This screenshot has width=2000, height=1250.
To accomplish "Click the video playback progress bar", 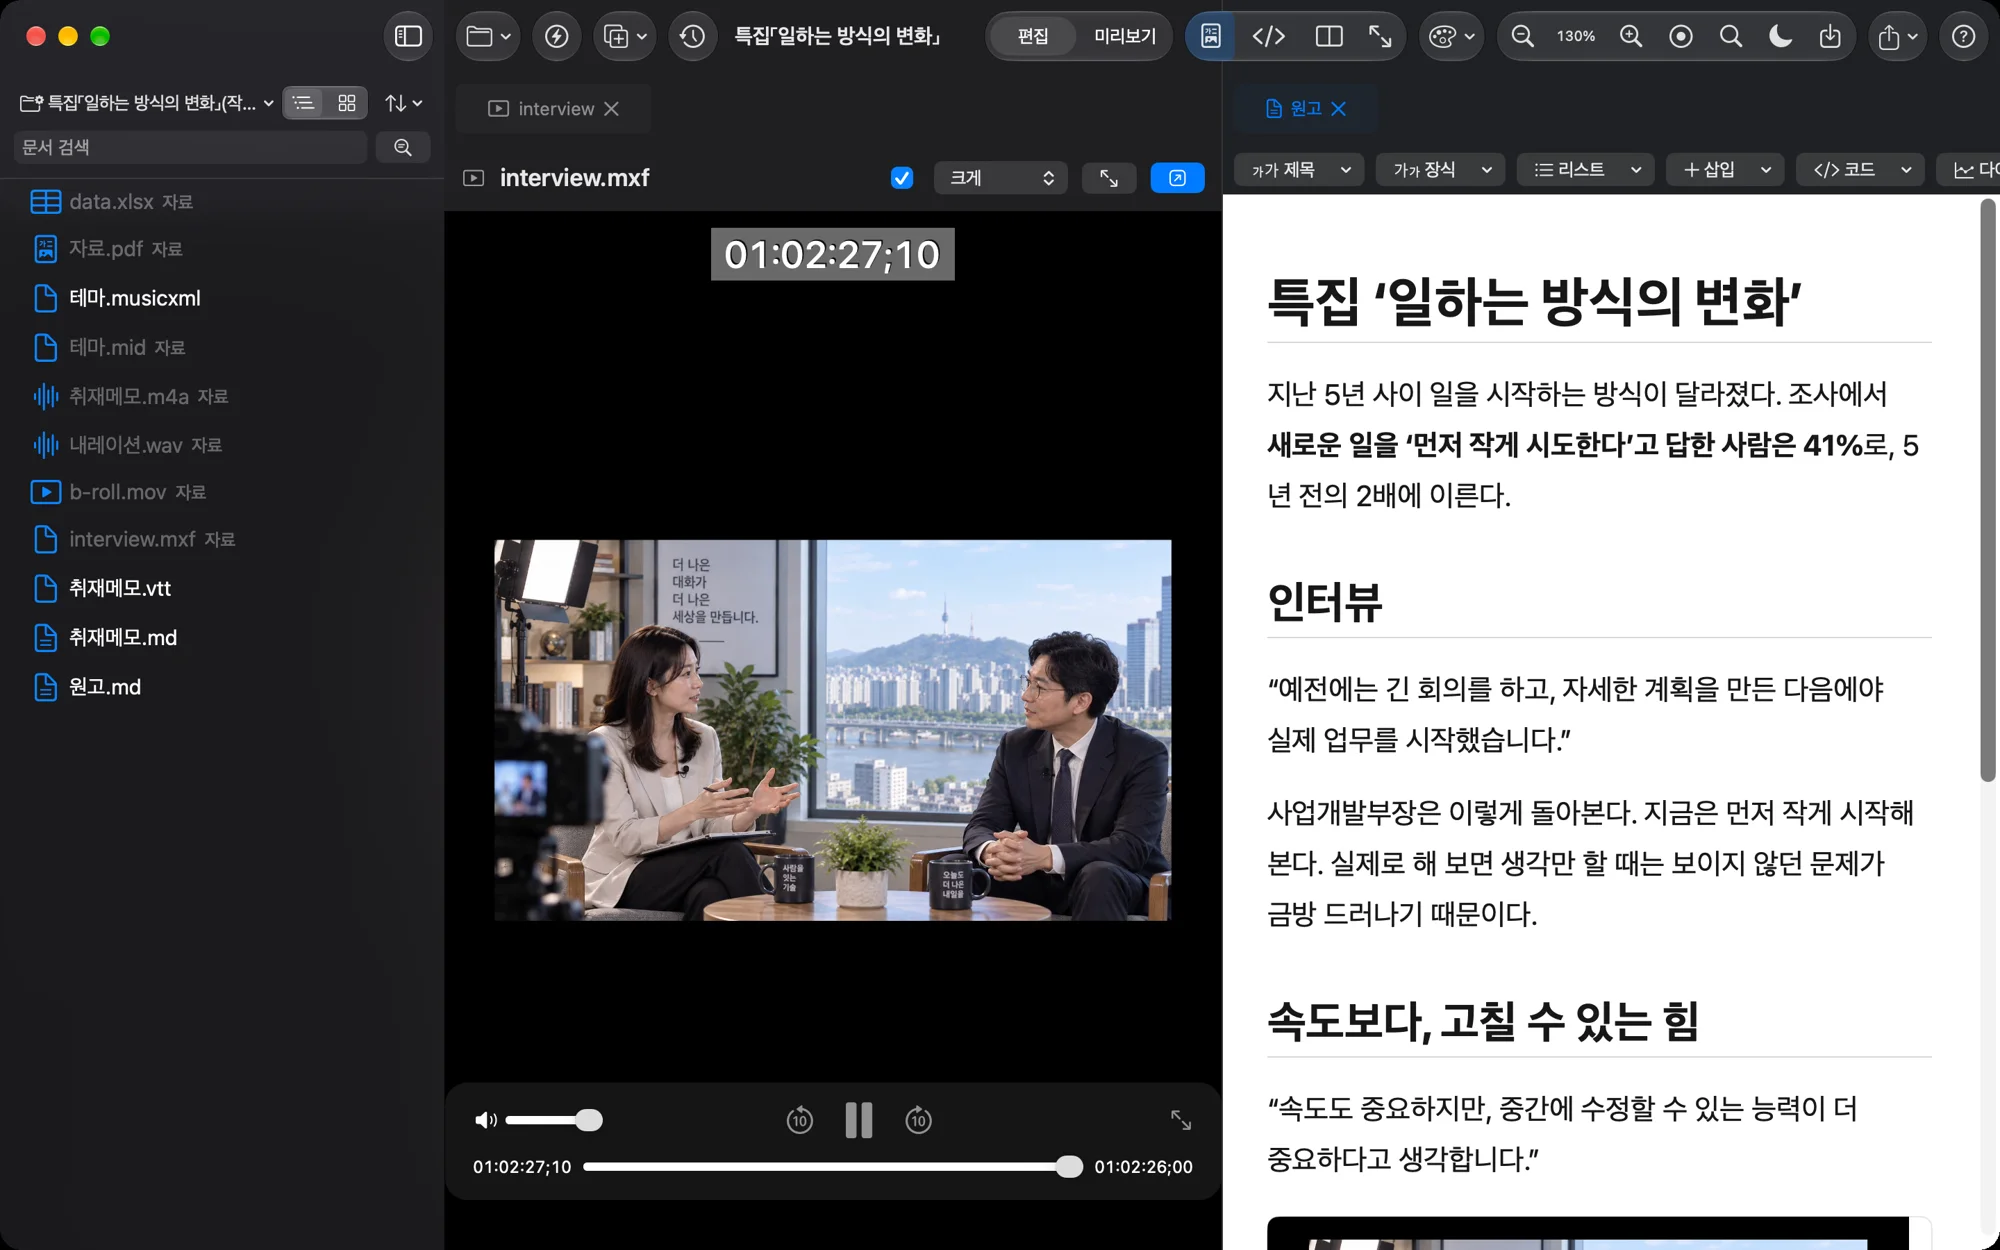I will 832,1167.
